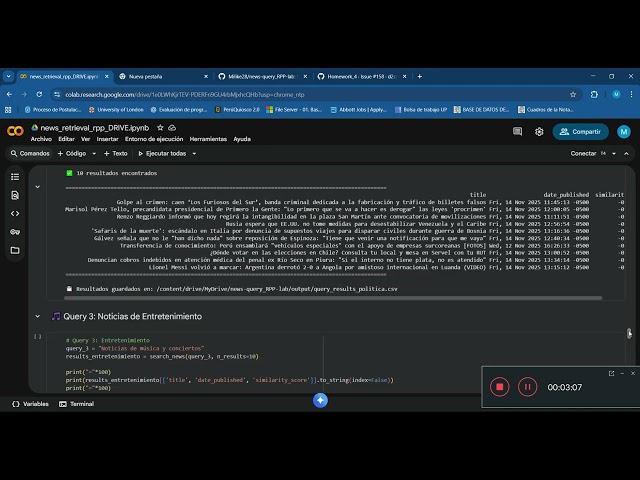Open tab search dropdown arrow

point(9,76)
